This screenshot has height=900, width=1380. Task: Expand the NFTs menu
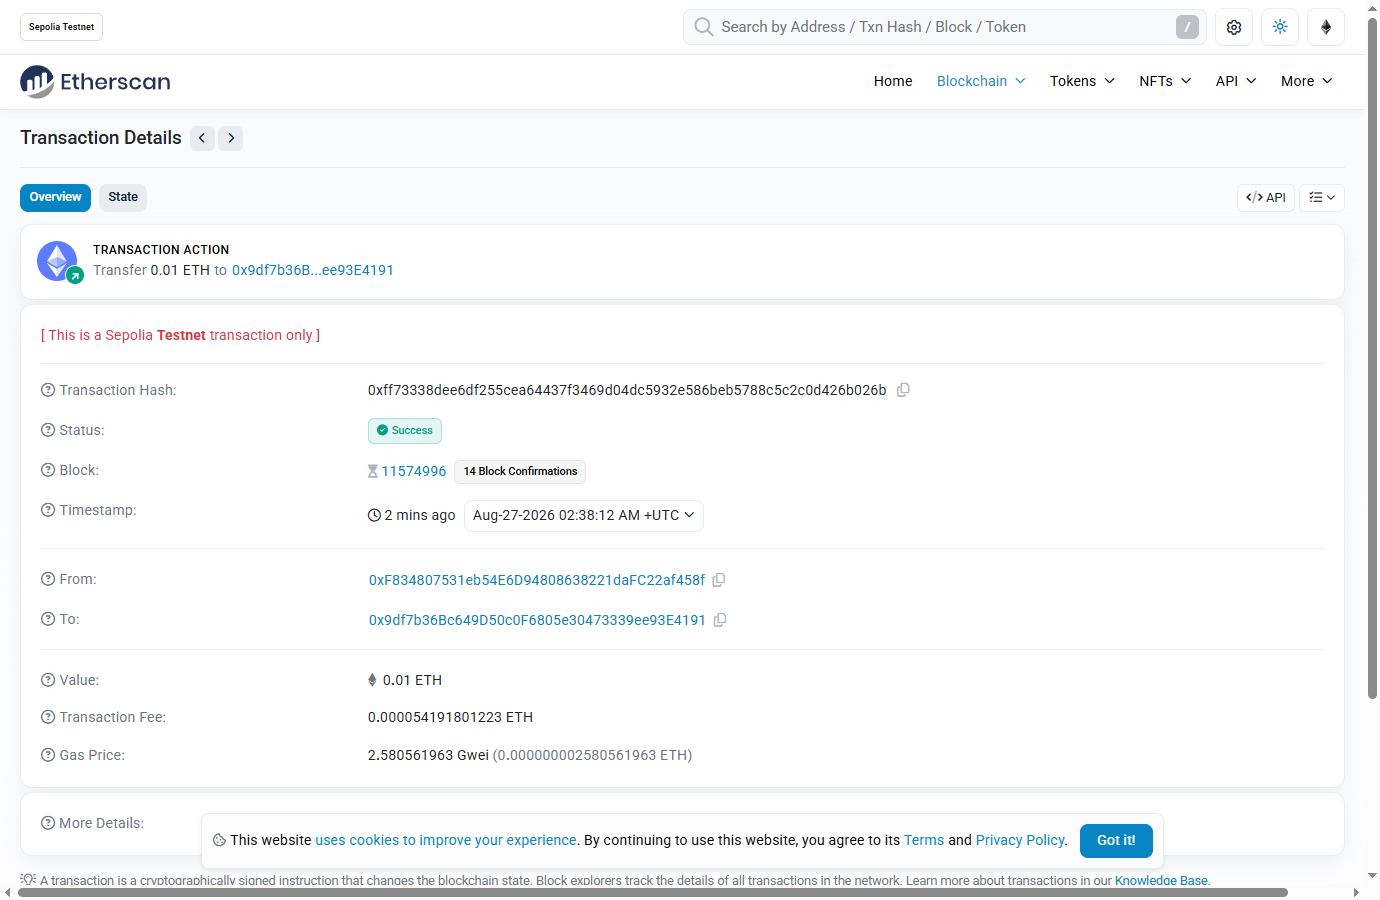tap(1165, 81)
